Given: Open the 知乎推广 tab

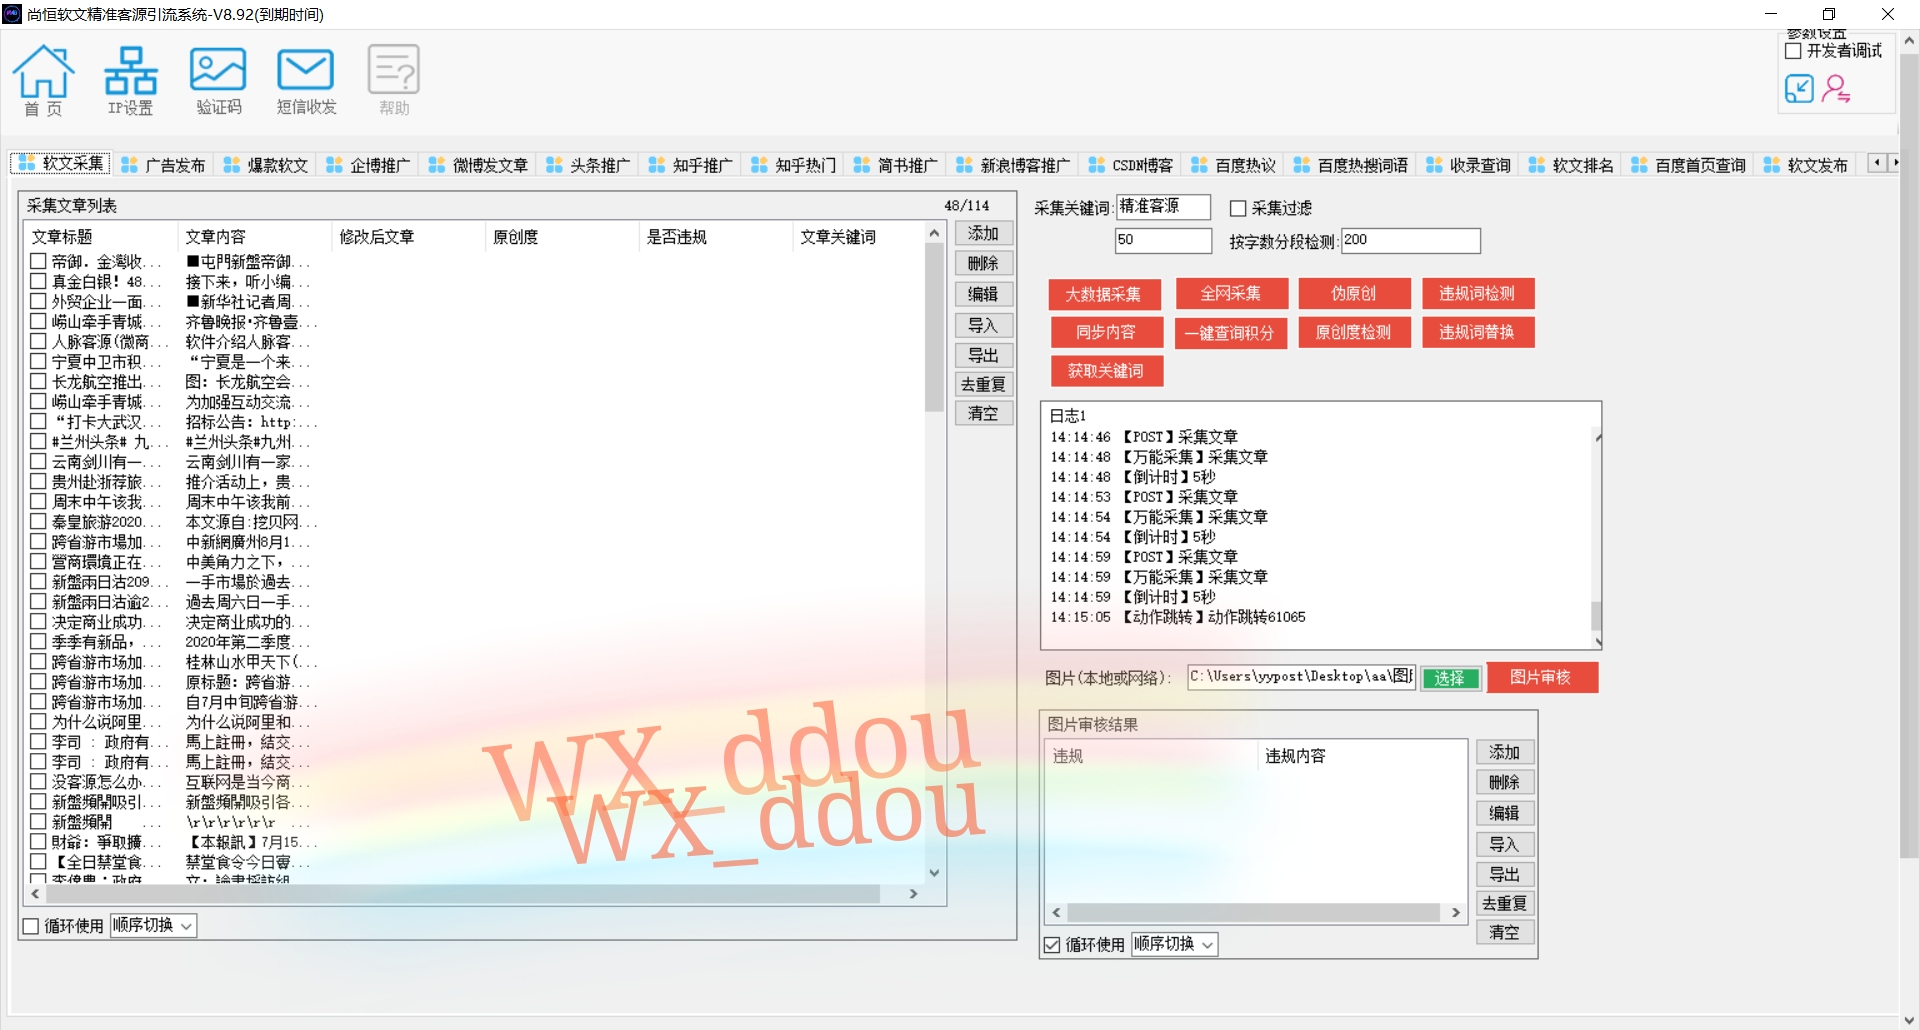Looking at the screenshot, I should tap(691, 165).
